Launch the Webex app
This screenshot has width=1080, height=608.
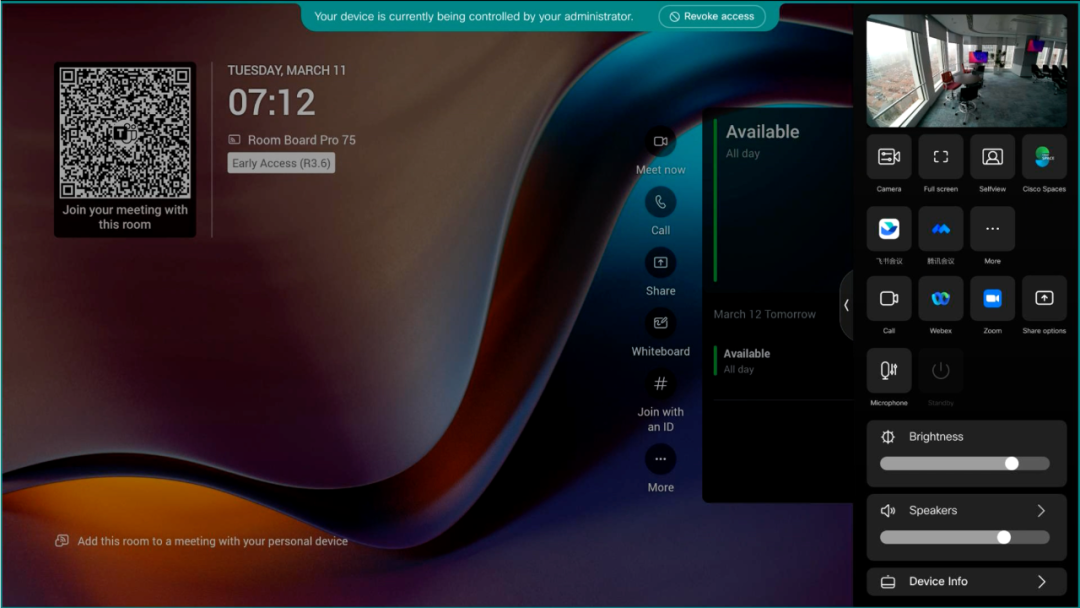click(x=940, y=299)
